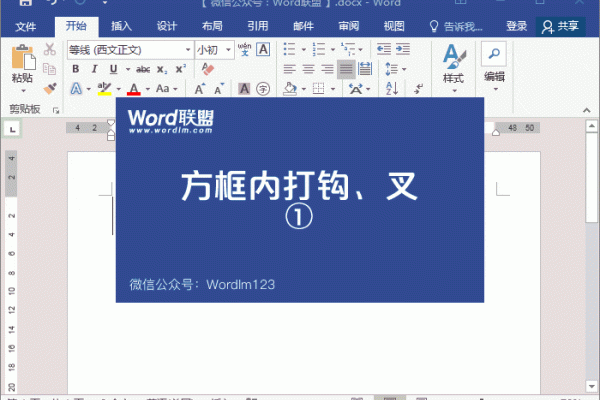Clear all formatting with eraser icon

(x=208, y=69)
